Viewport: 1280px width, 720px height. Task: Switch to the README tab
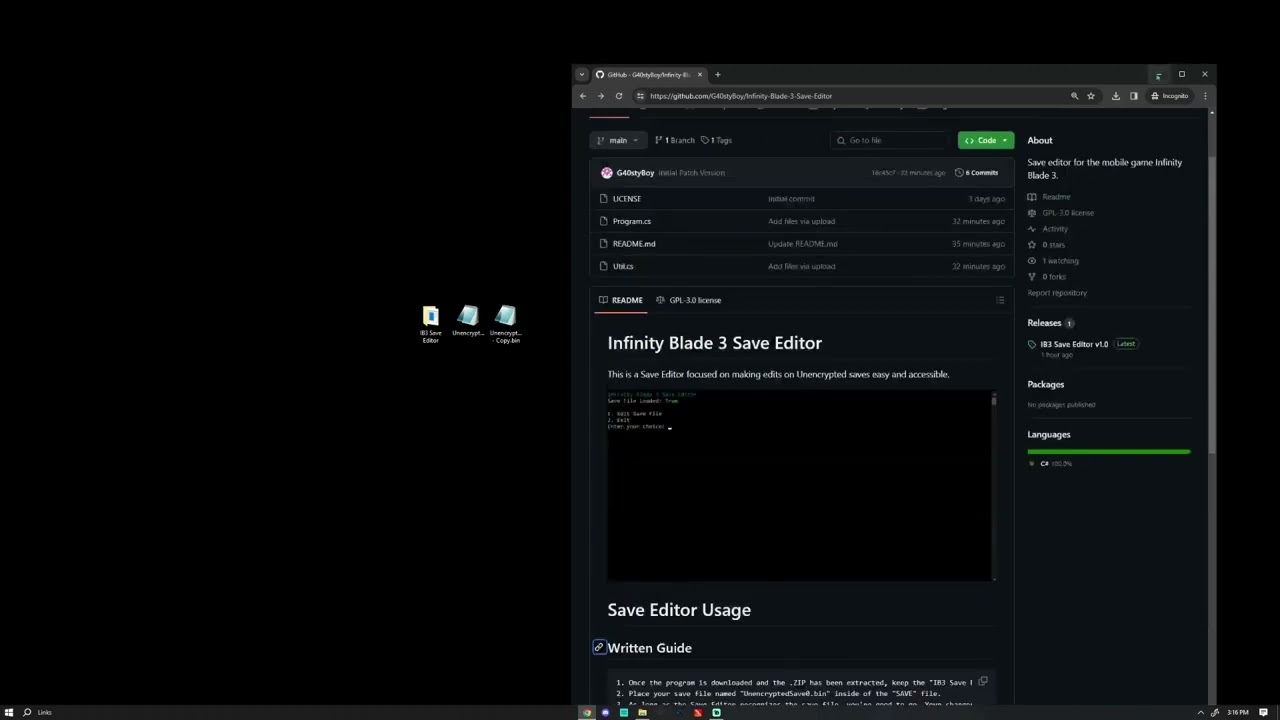(620, 300)
